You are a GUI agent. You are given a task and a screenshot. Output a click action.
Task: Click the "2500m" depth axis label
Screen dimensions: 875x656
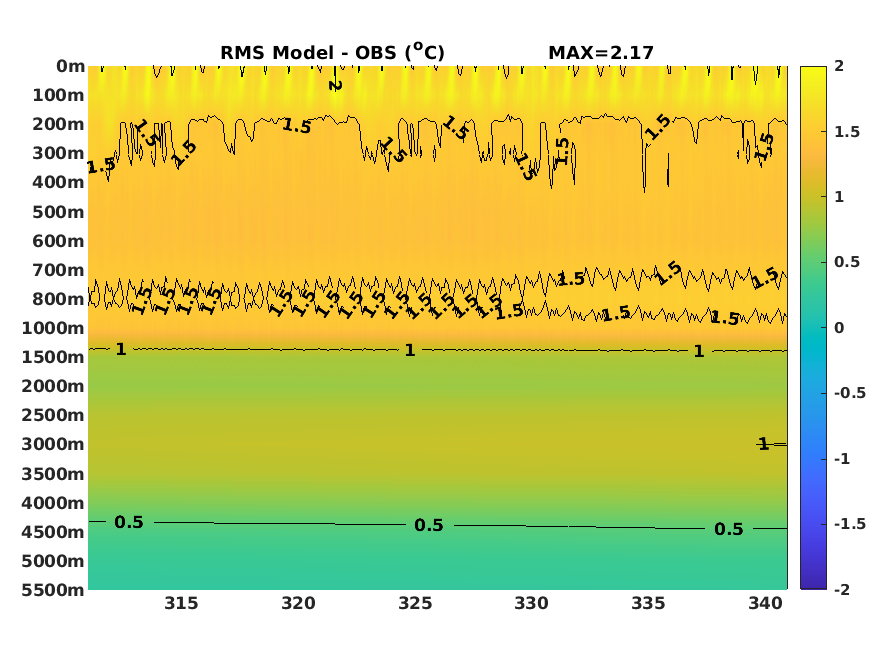pyautogui.click(x=53, y=415)
